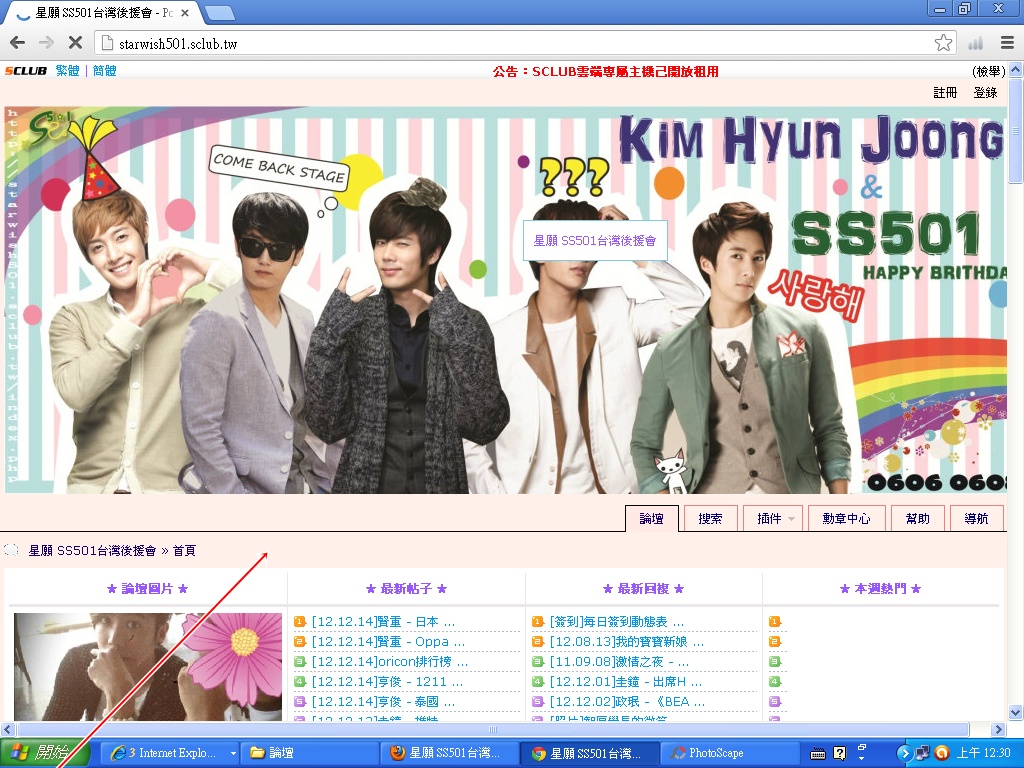Switch to 論壇 folder in taskbar
The width and height of the screenshot is (1024, 768).
310,753
